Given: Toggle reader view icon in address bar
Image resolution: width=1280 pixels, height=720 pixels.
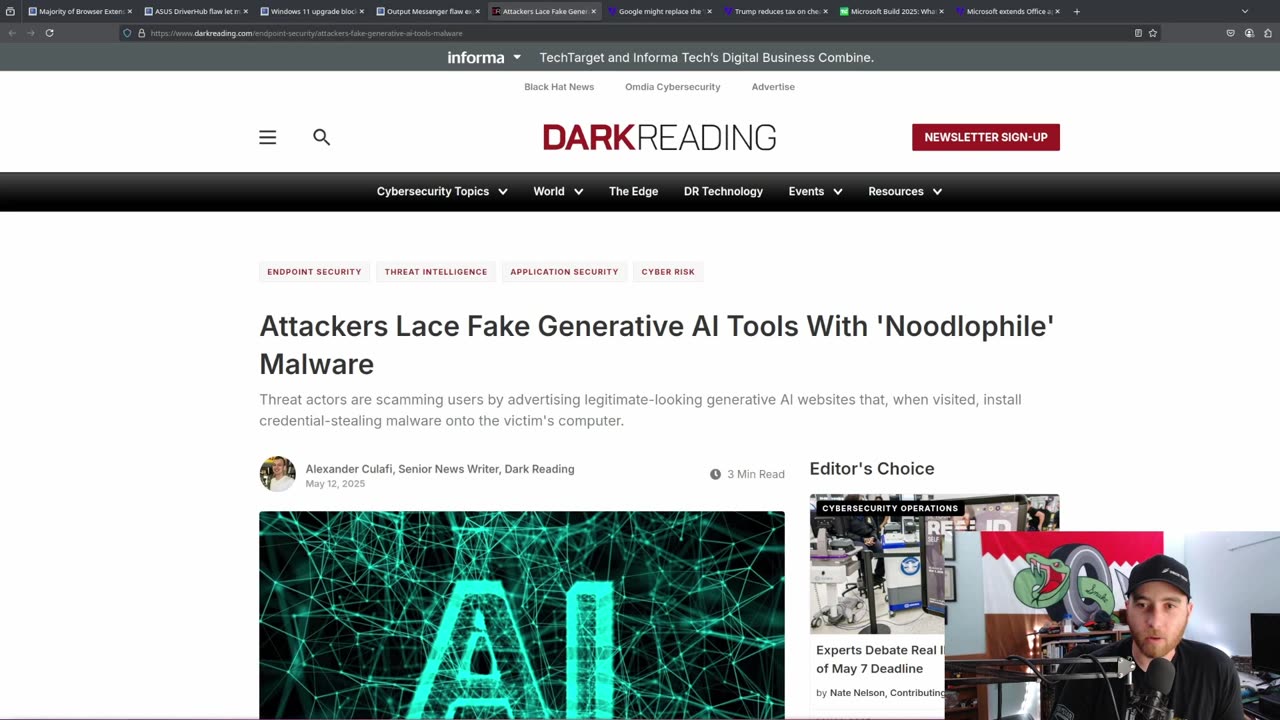Looking at the screenshot, I should pyautogui.click(x=1138, y=33).
